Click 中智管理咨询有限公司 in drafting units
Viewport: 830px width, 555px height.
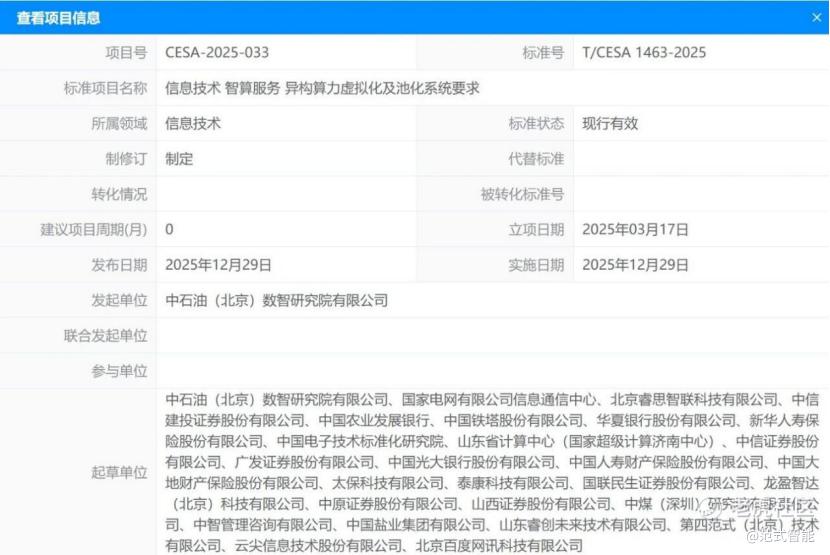pos(263,525)
